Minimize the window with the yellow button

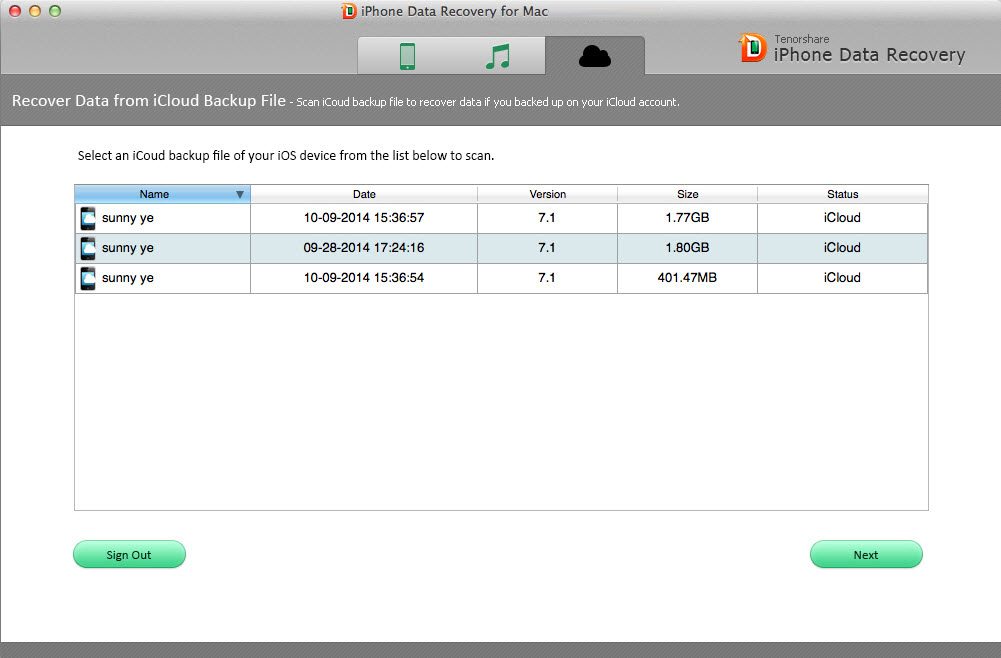tap(35, 11)
